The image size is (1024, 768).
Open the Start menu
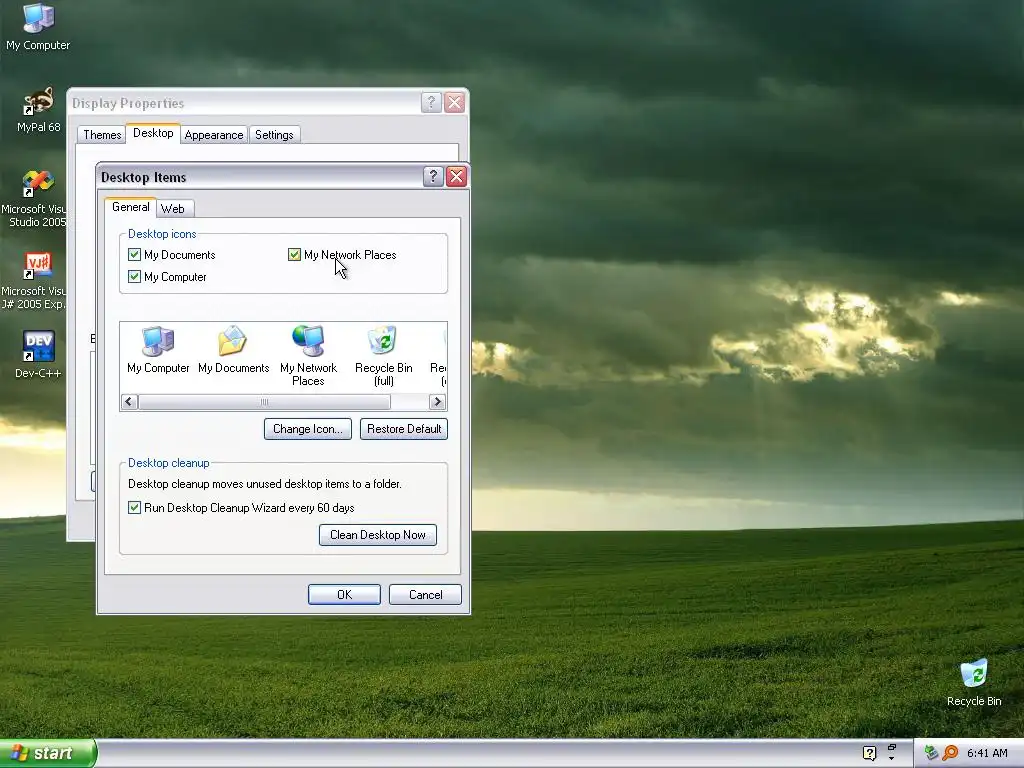[47, 753]
